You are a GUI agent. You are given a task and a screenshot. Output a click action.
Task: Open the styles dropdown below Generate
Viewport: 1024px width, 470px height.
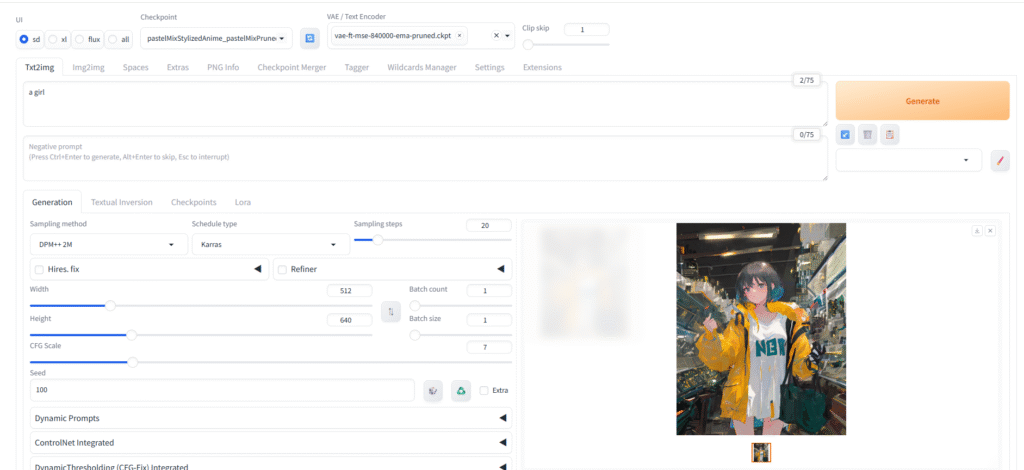point(908,160)
